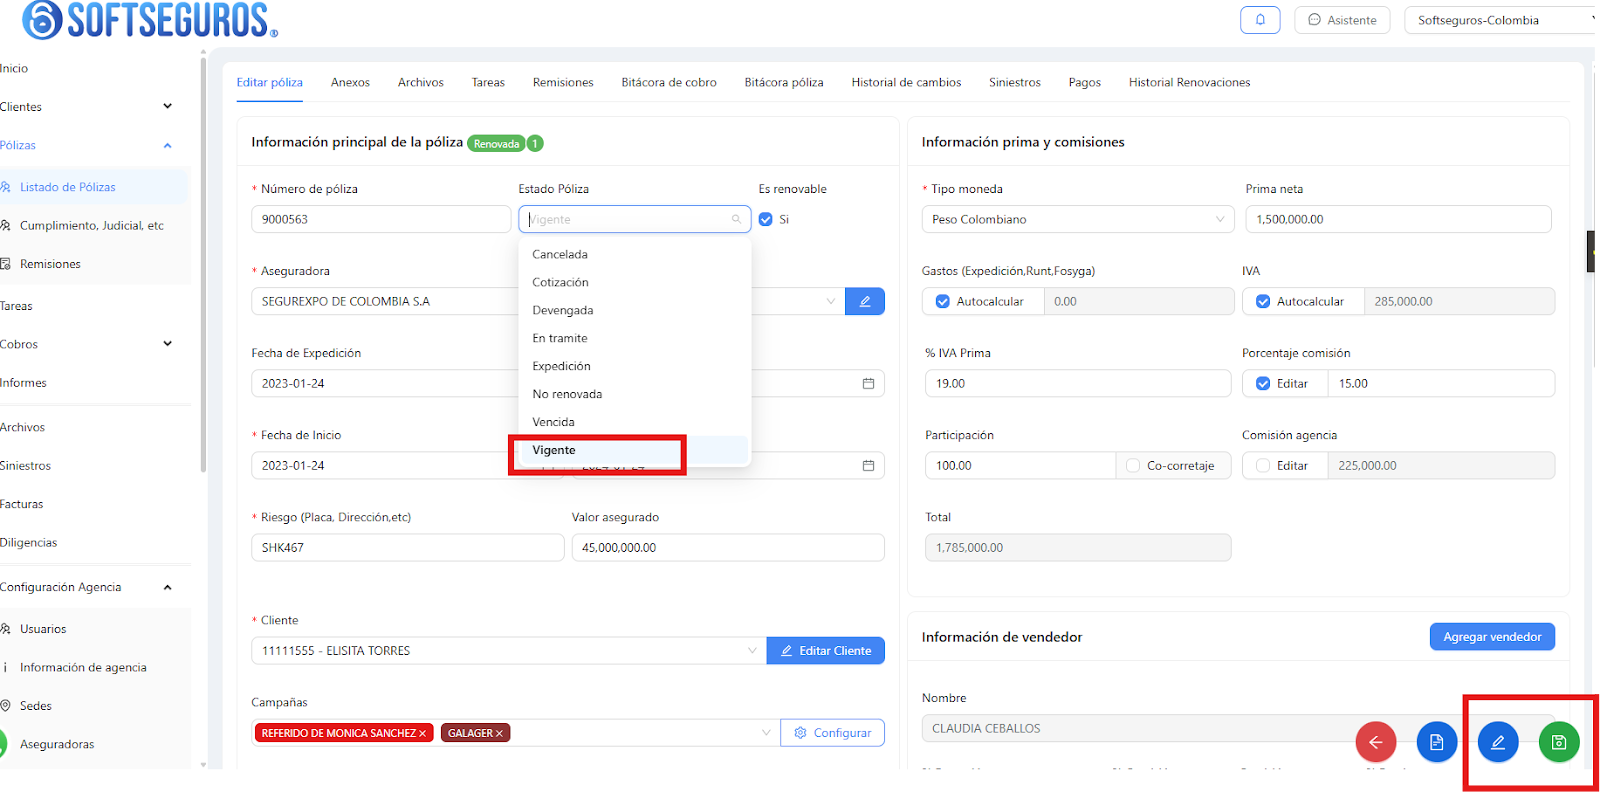Click the red back arrow floating button
Image resolution: width=1600 pixels, height=792 pixels.
(1376, 742)
